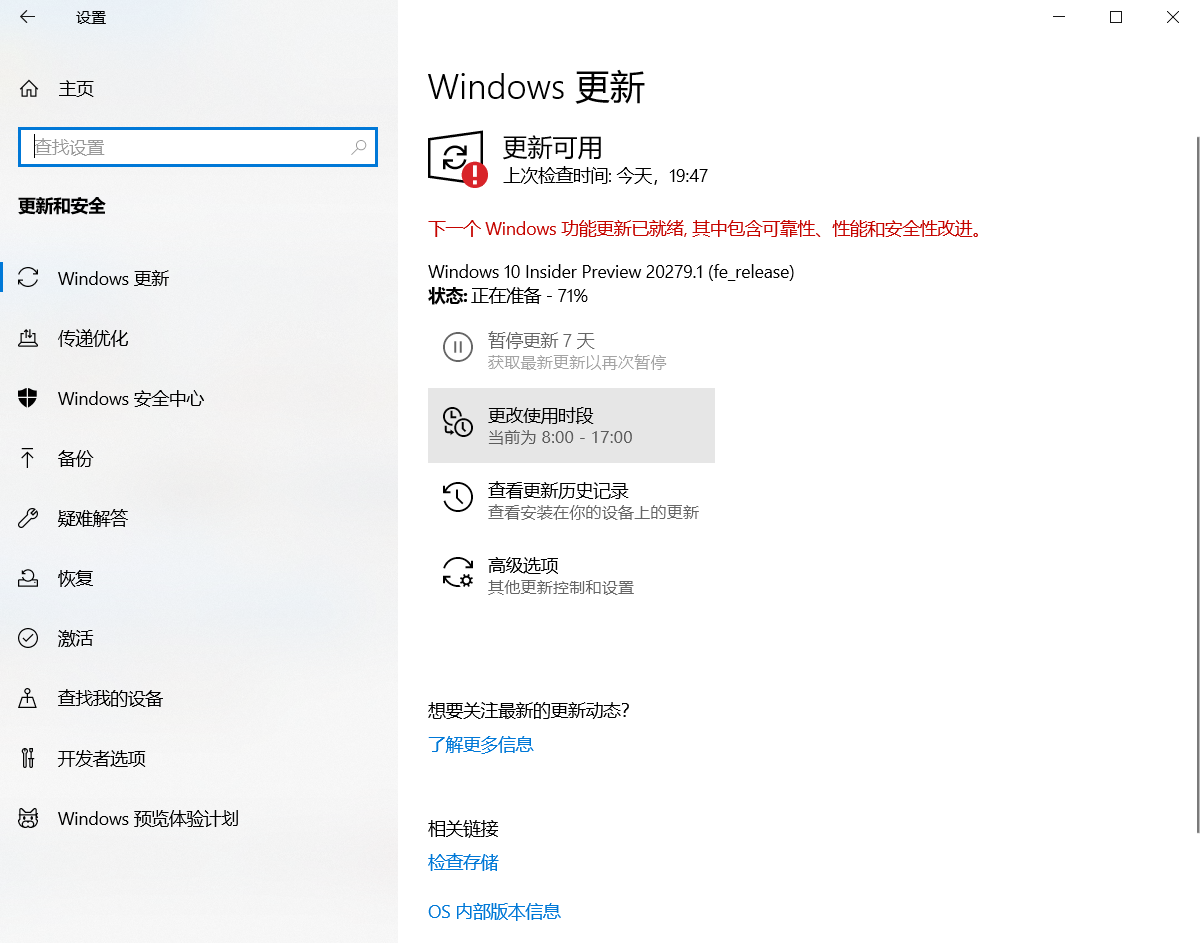Click the gear-sync icon for 高级选项
The height and width of the screenshot is (943, 1202).
pyautogui.click(x=457, y=572)
